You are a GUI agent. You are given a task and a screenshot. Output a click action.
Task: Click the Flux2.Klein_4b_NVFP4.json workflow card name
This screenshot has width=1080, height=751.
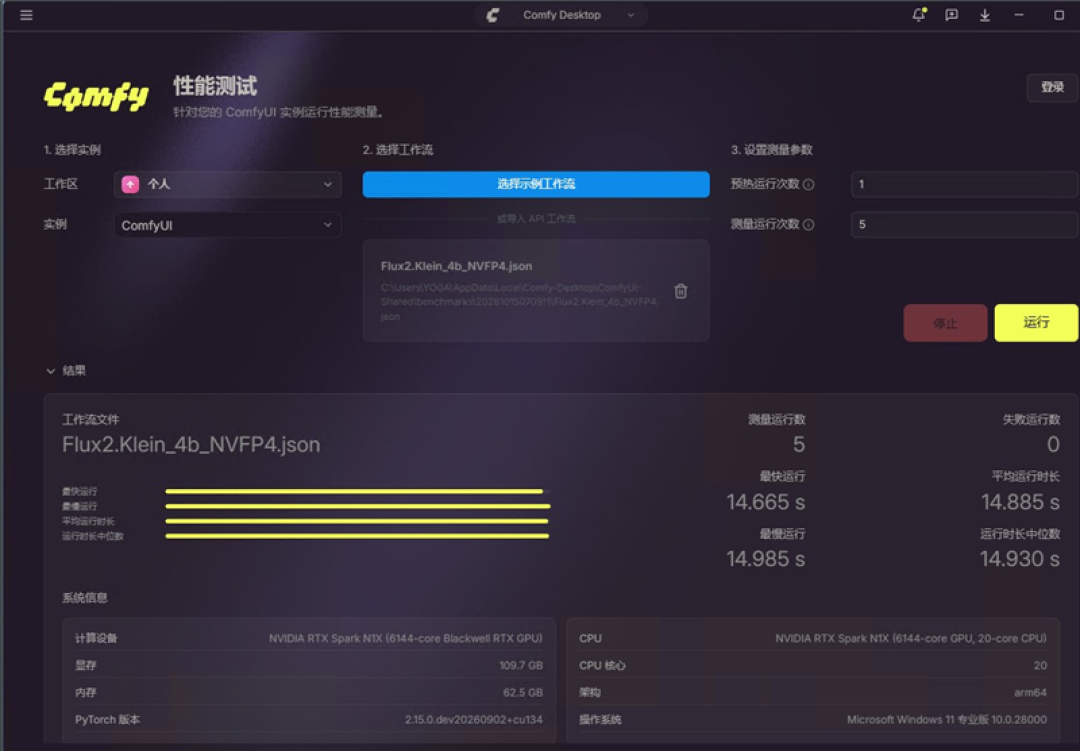pos(456,266)
